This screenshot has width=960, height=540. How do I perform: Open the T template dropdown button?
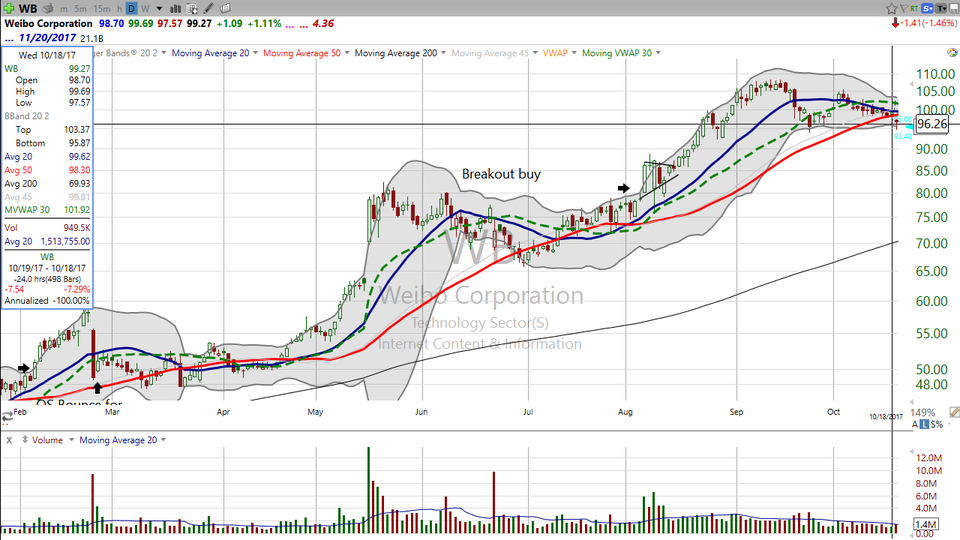941,9
